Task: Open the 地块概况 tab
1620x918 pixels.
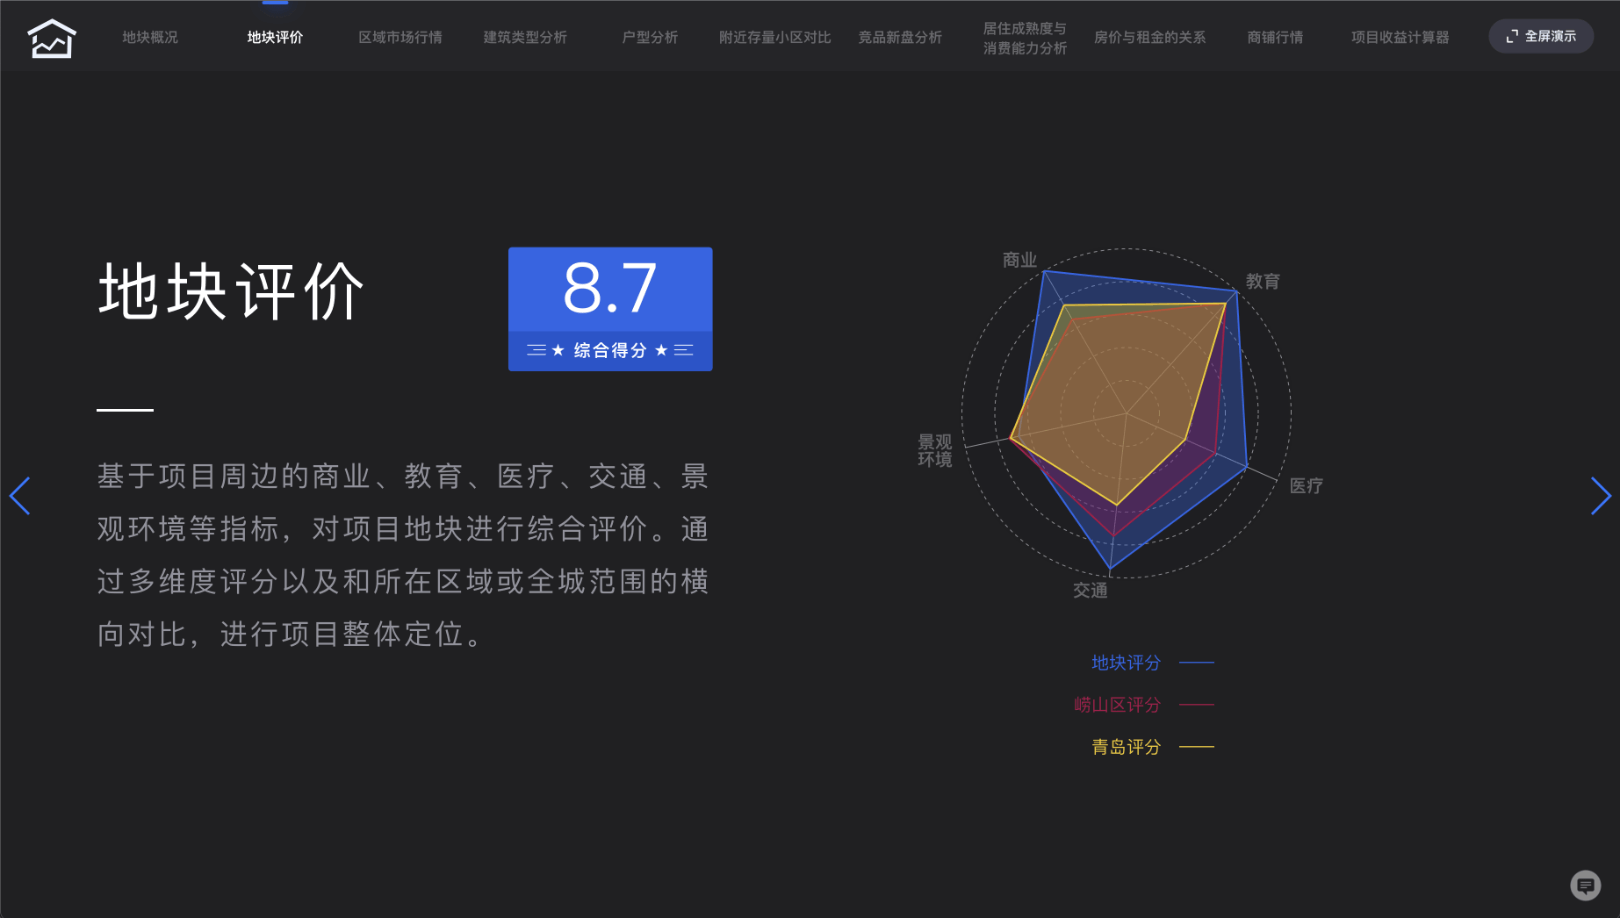Action: [150, 38]
